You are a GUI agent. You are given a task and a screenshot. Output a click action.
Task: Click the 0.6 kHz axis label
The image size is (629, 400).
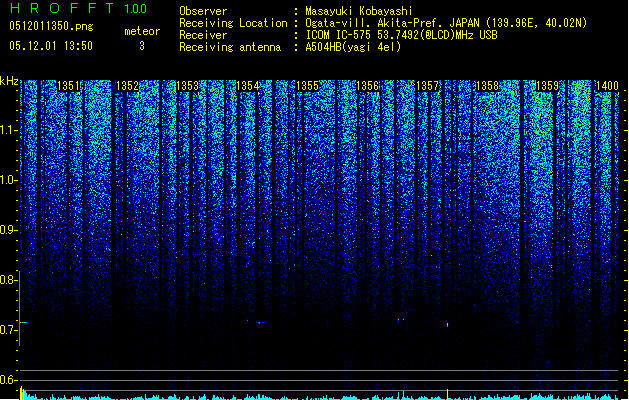click(8, 380)
